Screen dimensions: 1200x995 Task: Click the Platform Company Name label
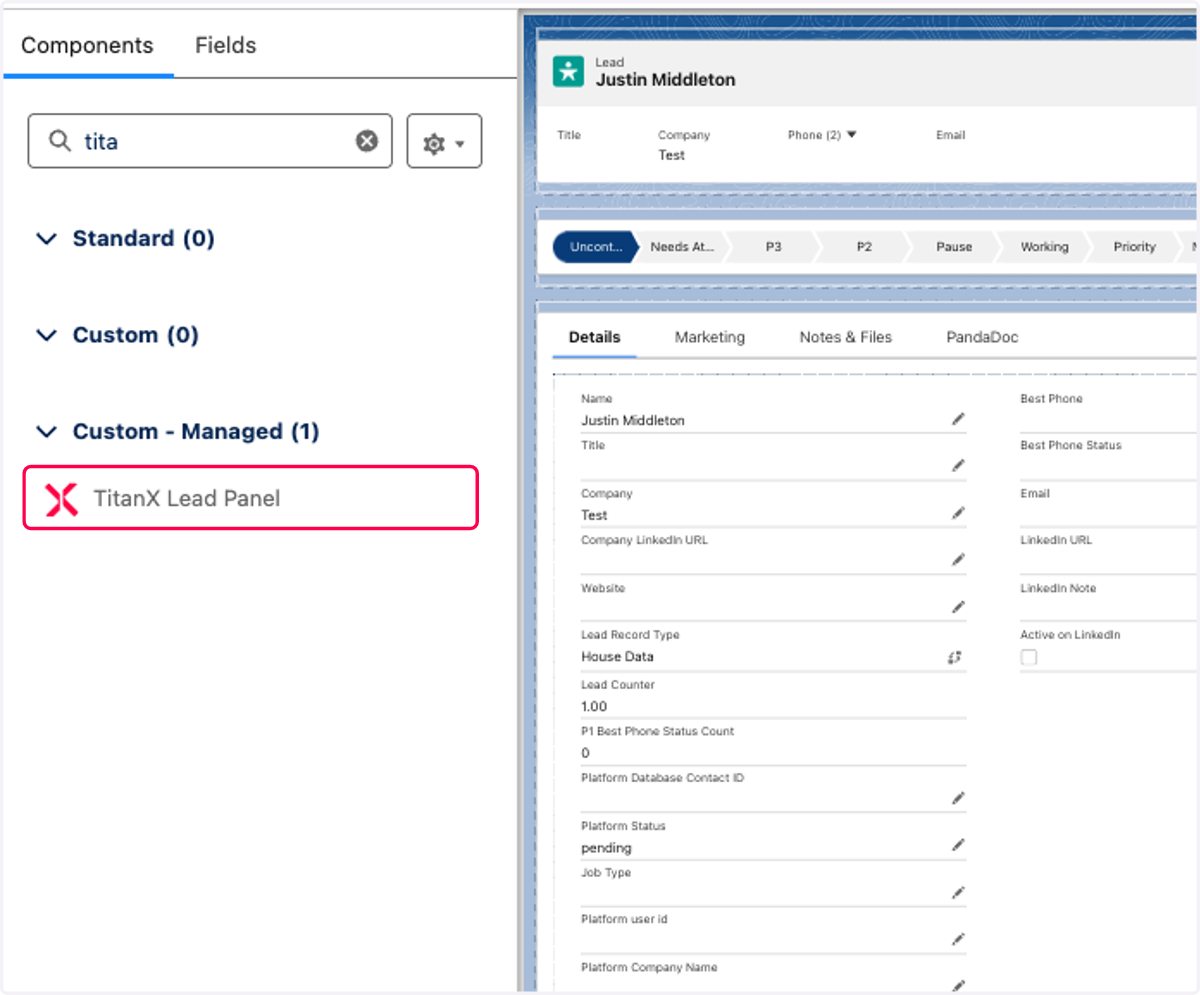[649, 967]
